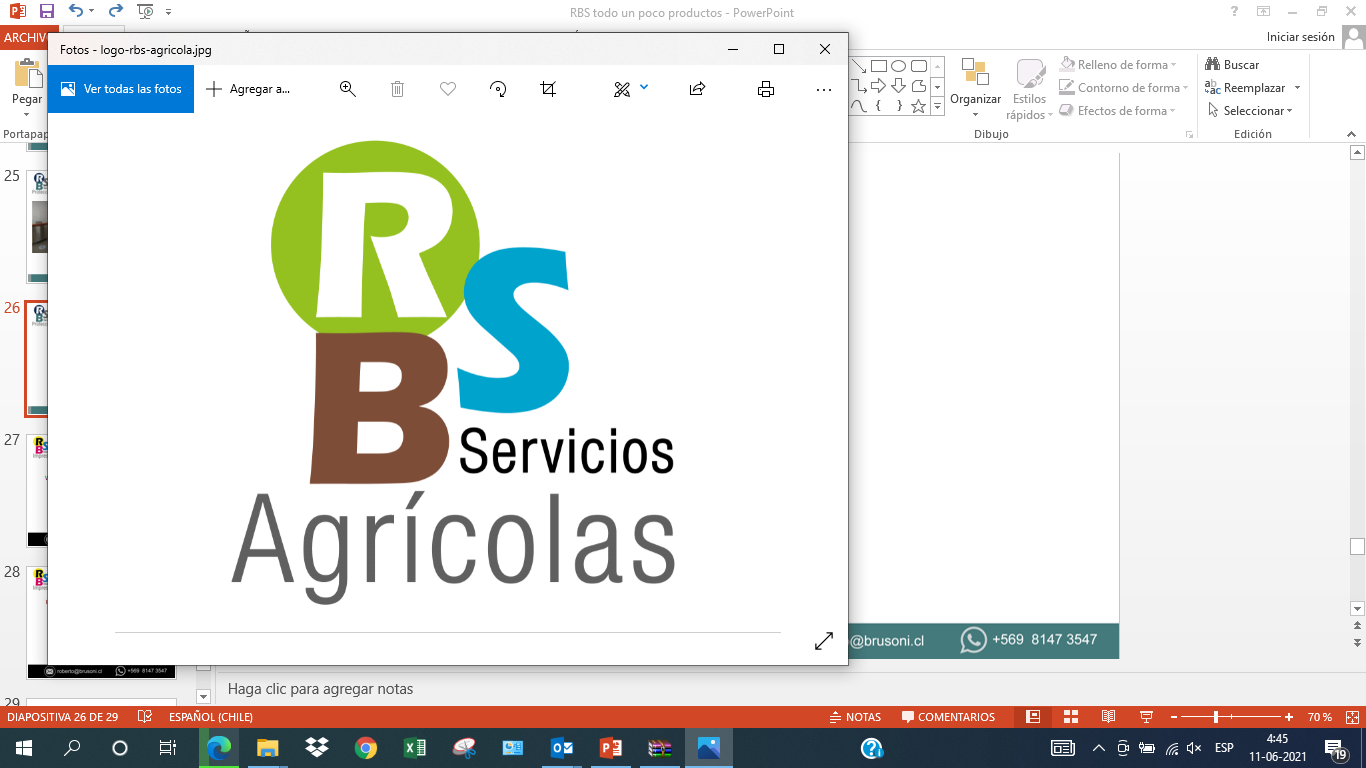Open the Reemplazar dropdown arrow
Viewport: 1366px width, 768px height.
(1297, 88)
